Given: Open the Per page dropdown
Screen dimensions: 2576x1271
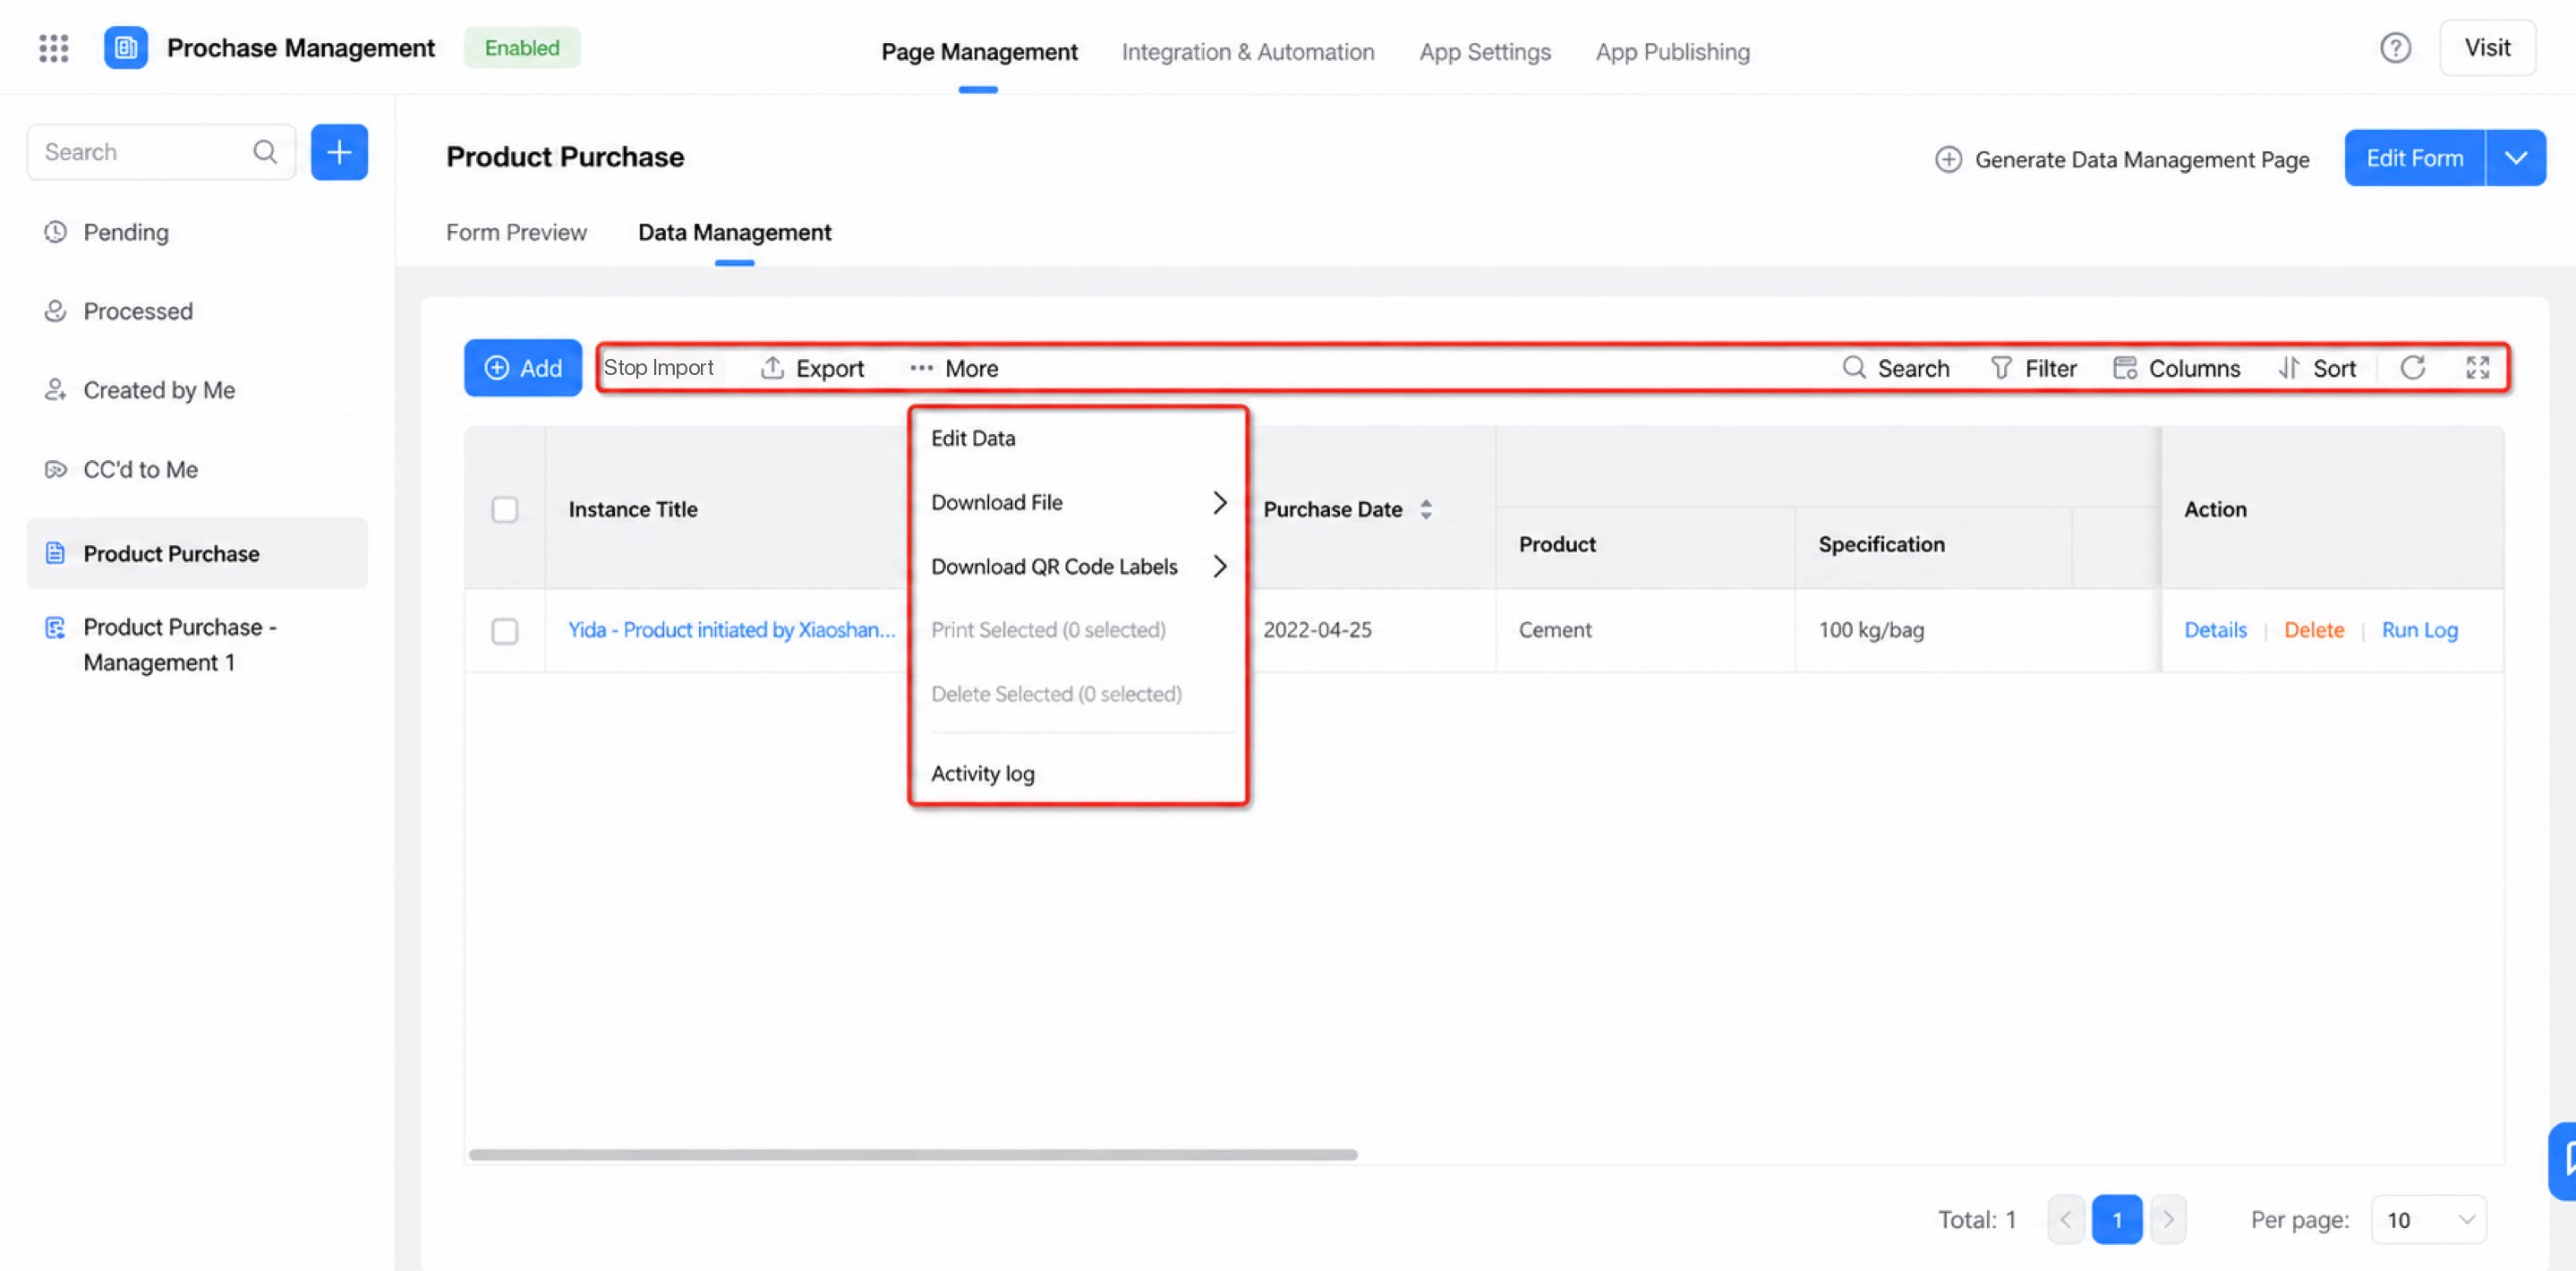Looking at the screenshot, I should click(x=2428, y=1219).
